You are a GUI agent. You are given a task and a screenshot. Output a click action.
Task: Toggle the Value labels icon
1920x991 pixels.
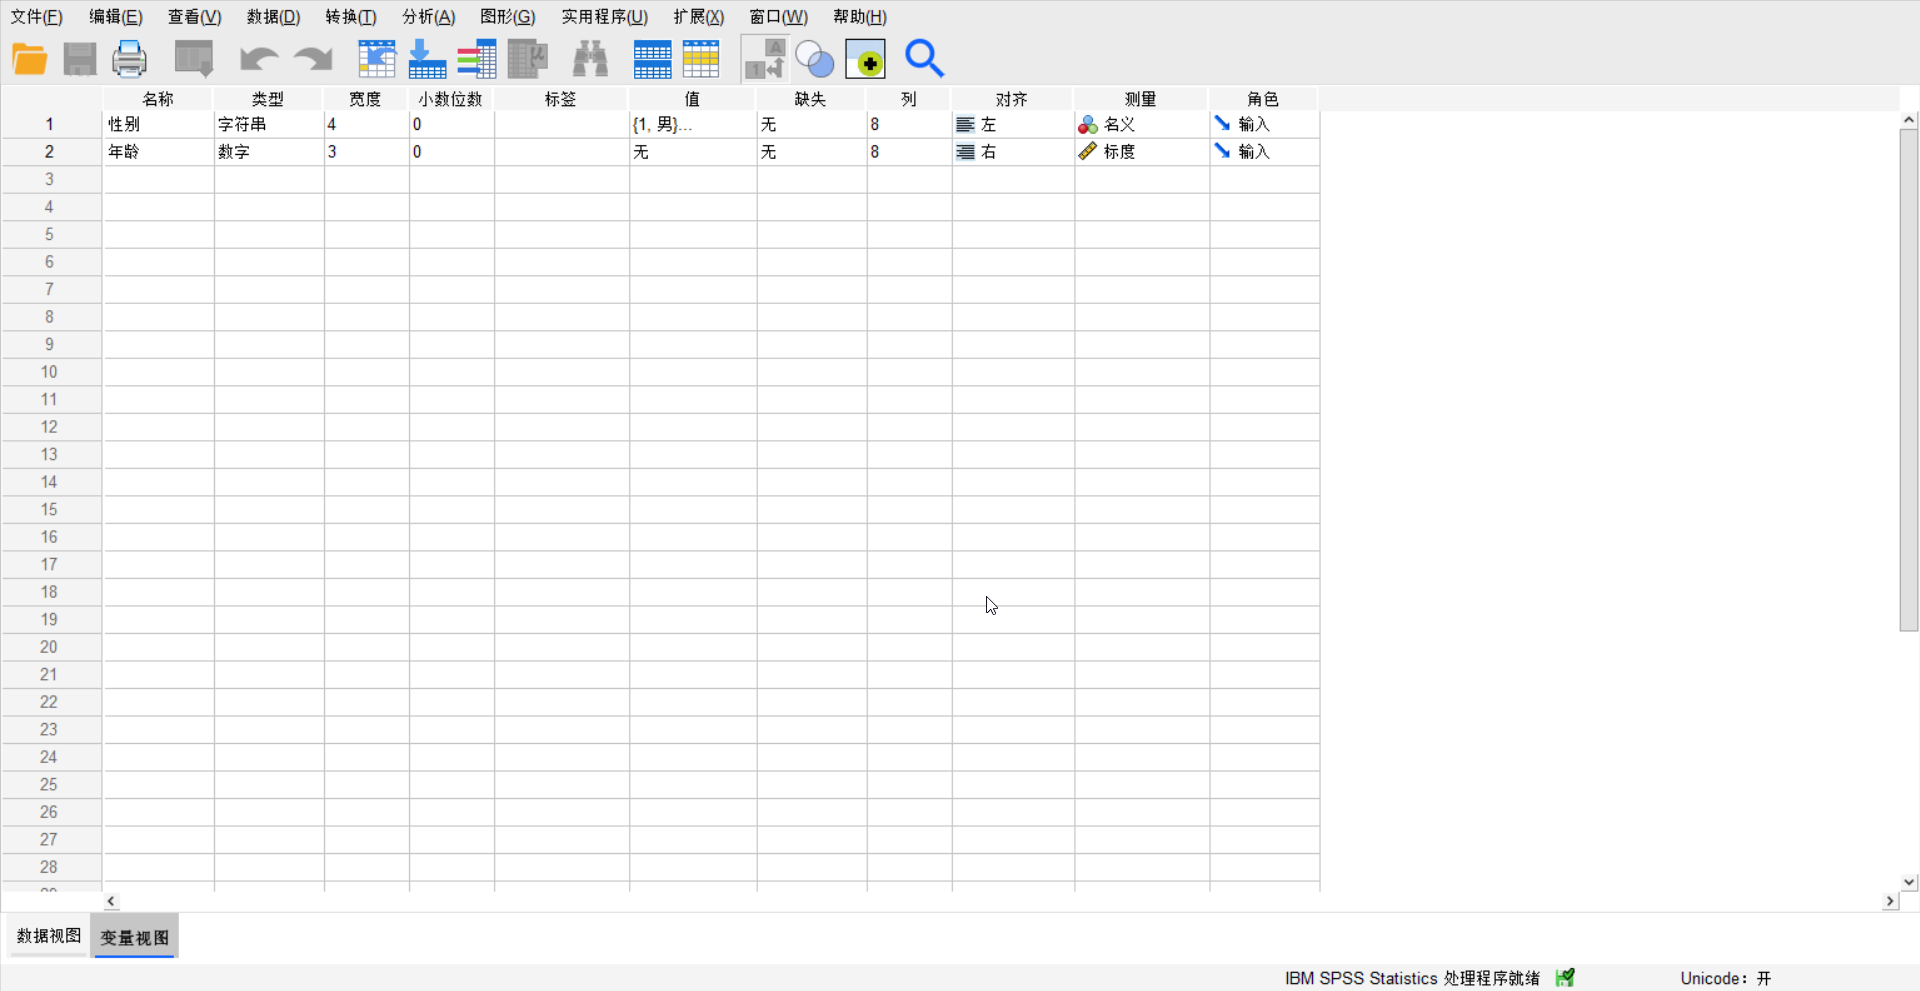tap(765, 59)
